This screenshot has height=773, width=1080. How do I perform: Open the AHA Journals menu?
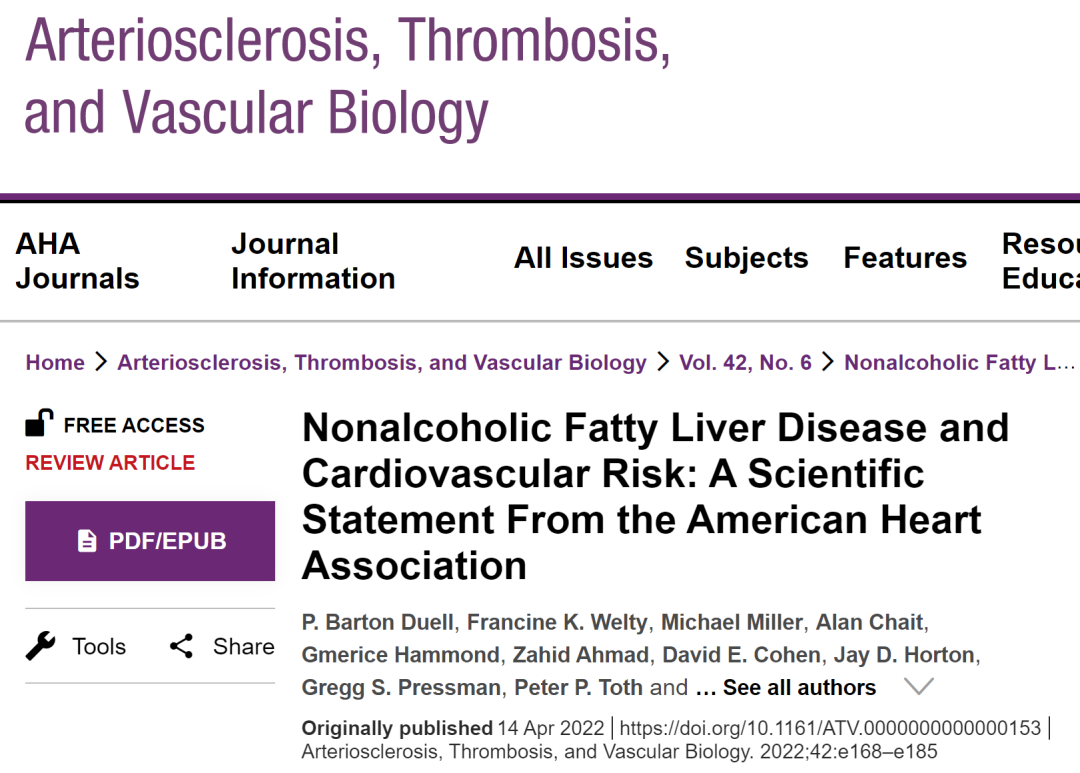(x=77, y=261)
